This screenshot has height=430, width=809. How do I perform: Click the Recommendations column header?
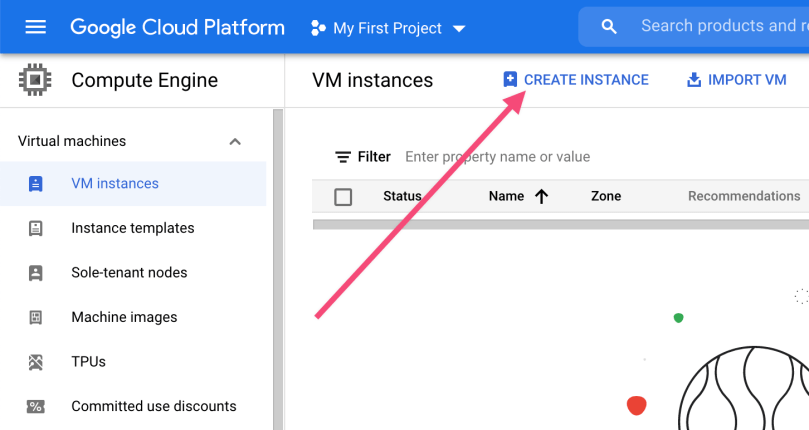(744, 196)
